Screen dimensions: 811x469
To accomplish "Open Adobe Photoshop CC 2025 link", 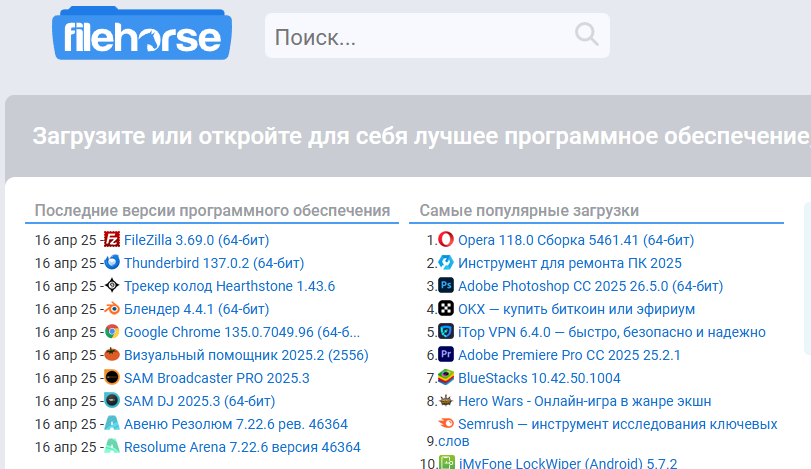I will pos(591,286).
